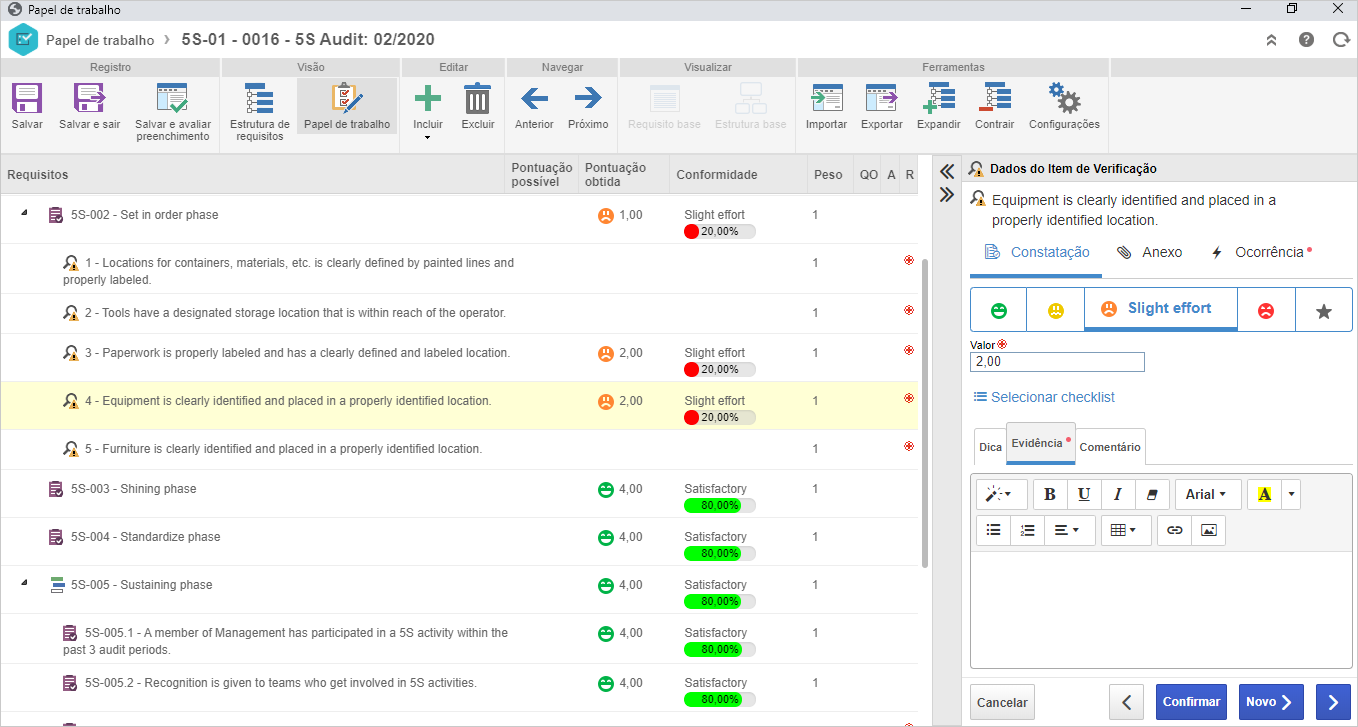The image size is (1358, 727).
Task: Open the Arial font dropdown
Action: [x=1208, y=494]
